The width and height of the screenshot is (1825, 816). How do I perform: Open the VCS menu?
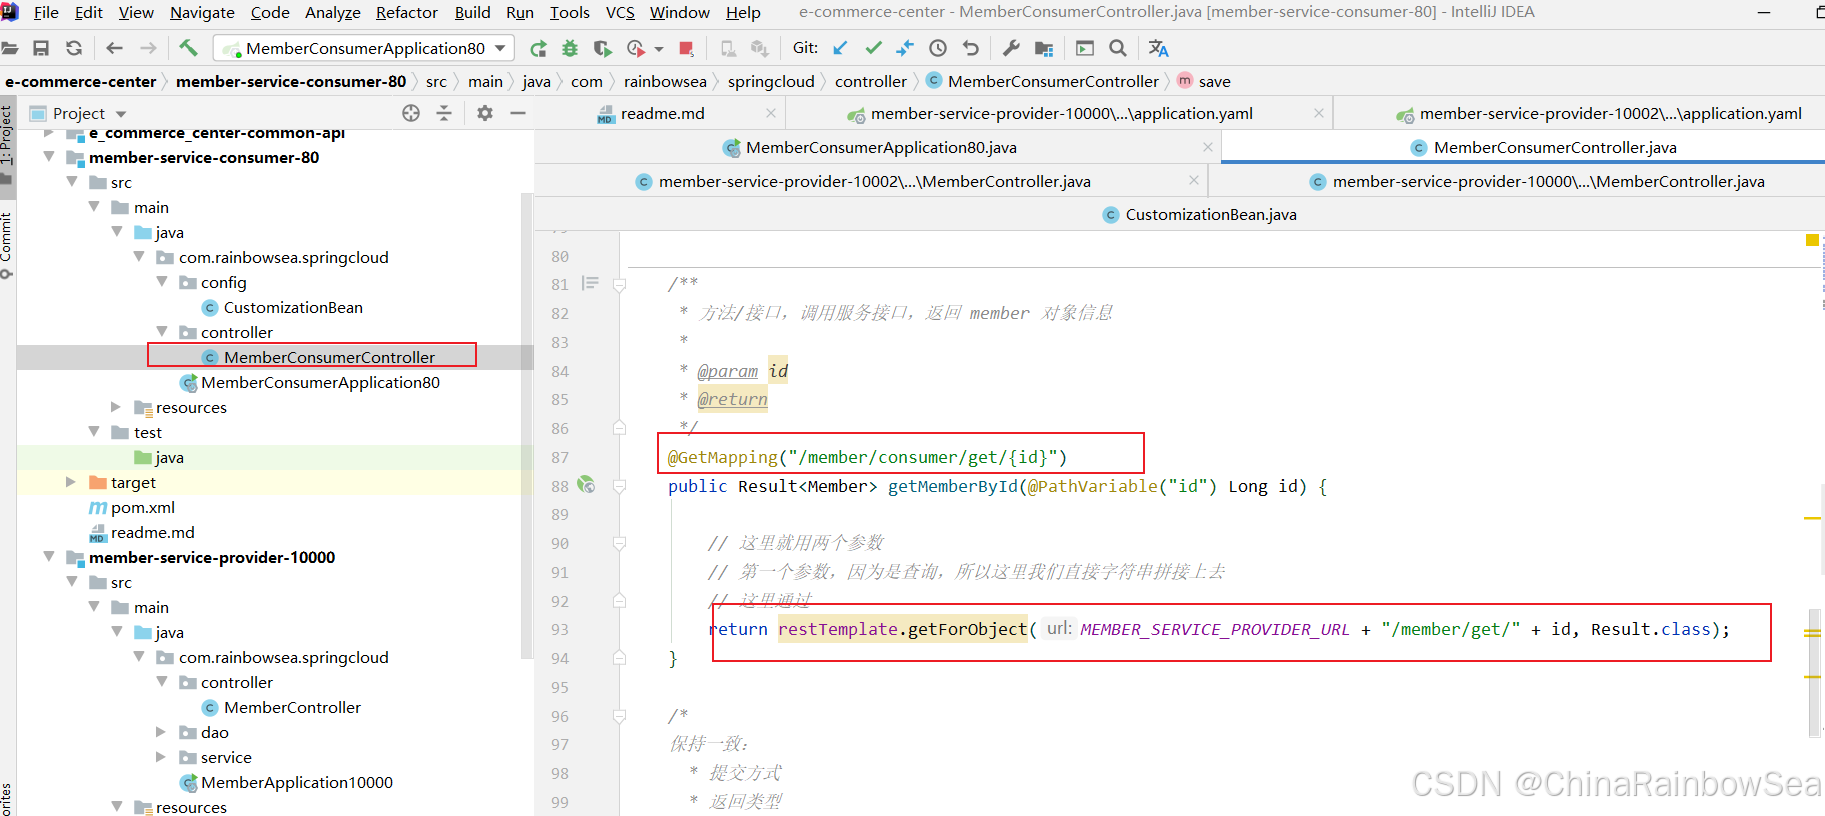tap(620, 12)
